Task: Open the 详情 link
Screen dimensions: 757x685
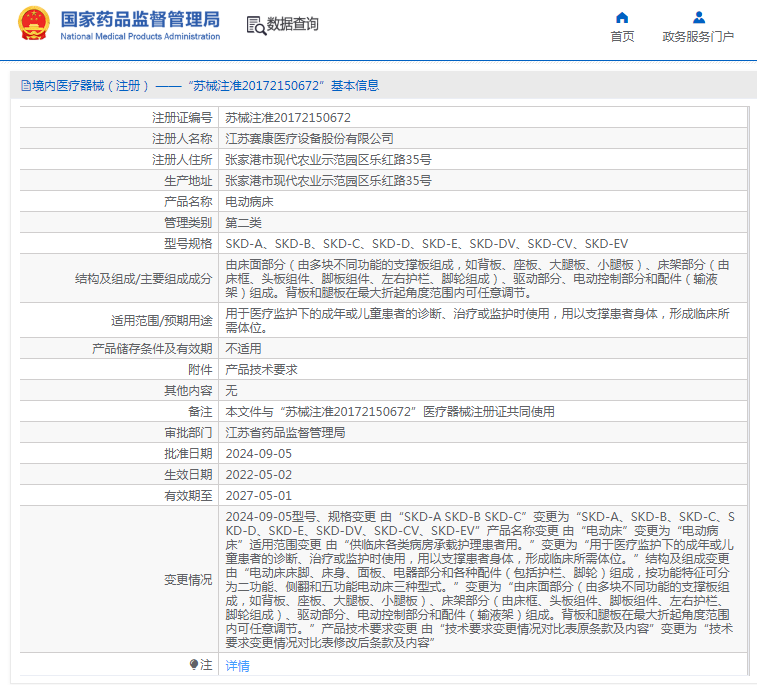Action: 237,666
